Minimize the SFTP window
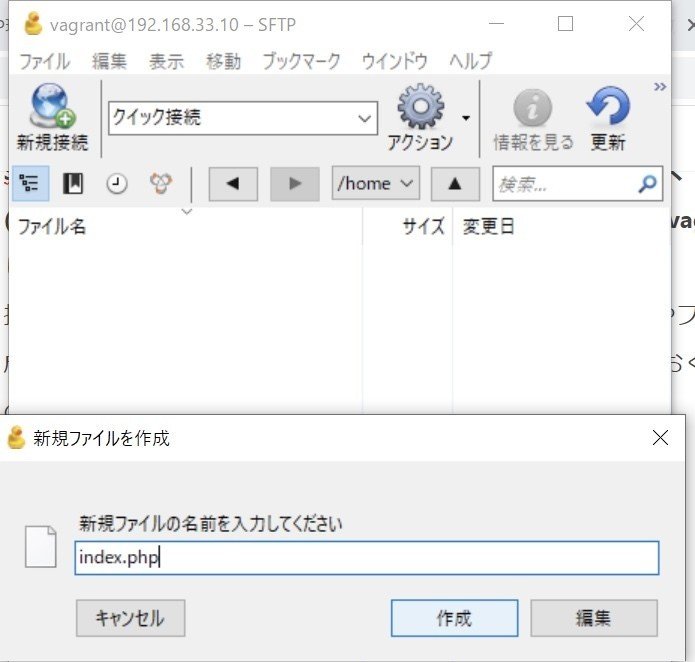This screenshot has height=662, width=695. coord(496,23)
